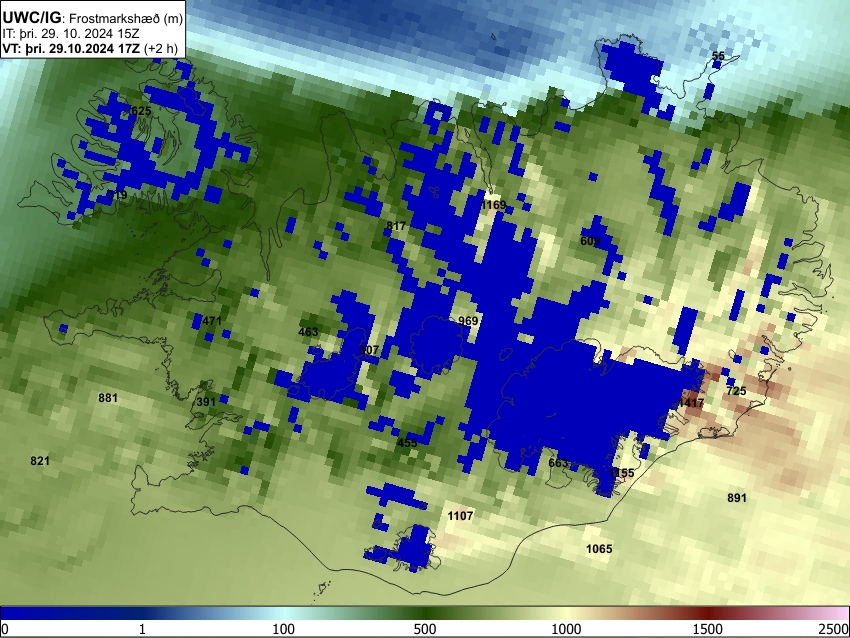Click the 821 value over the sea
Viewport: 850px width, 638px height.
(40, 461)
